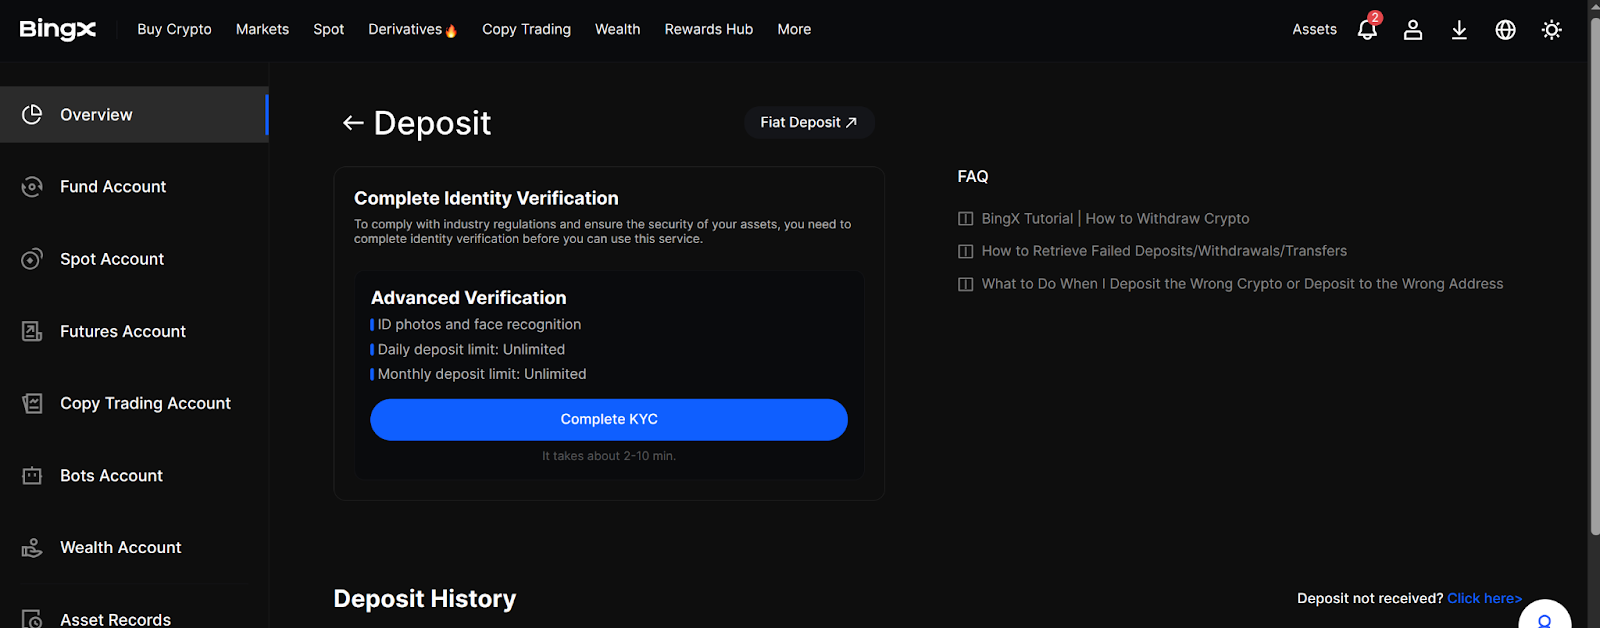The width and height of the screenshot is (1600, 628).
Task: Open the language globe icon
Action: [x=1505, y=30]
